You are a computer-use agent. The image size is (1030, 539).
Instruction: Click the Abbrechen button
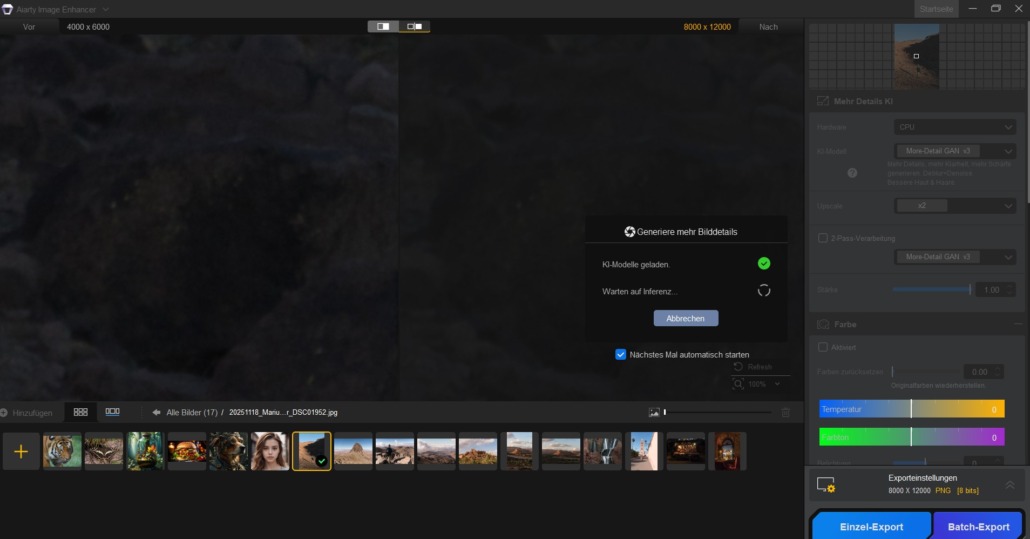pyautogui.click(x=685, y=318)
